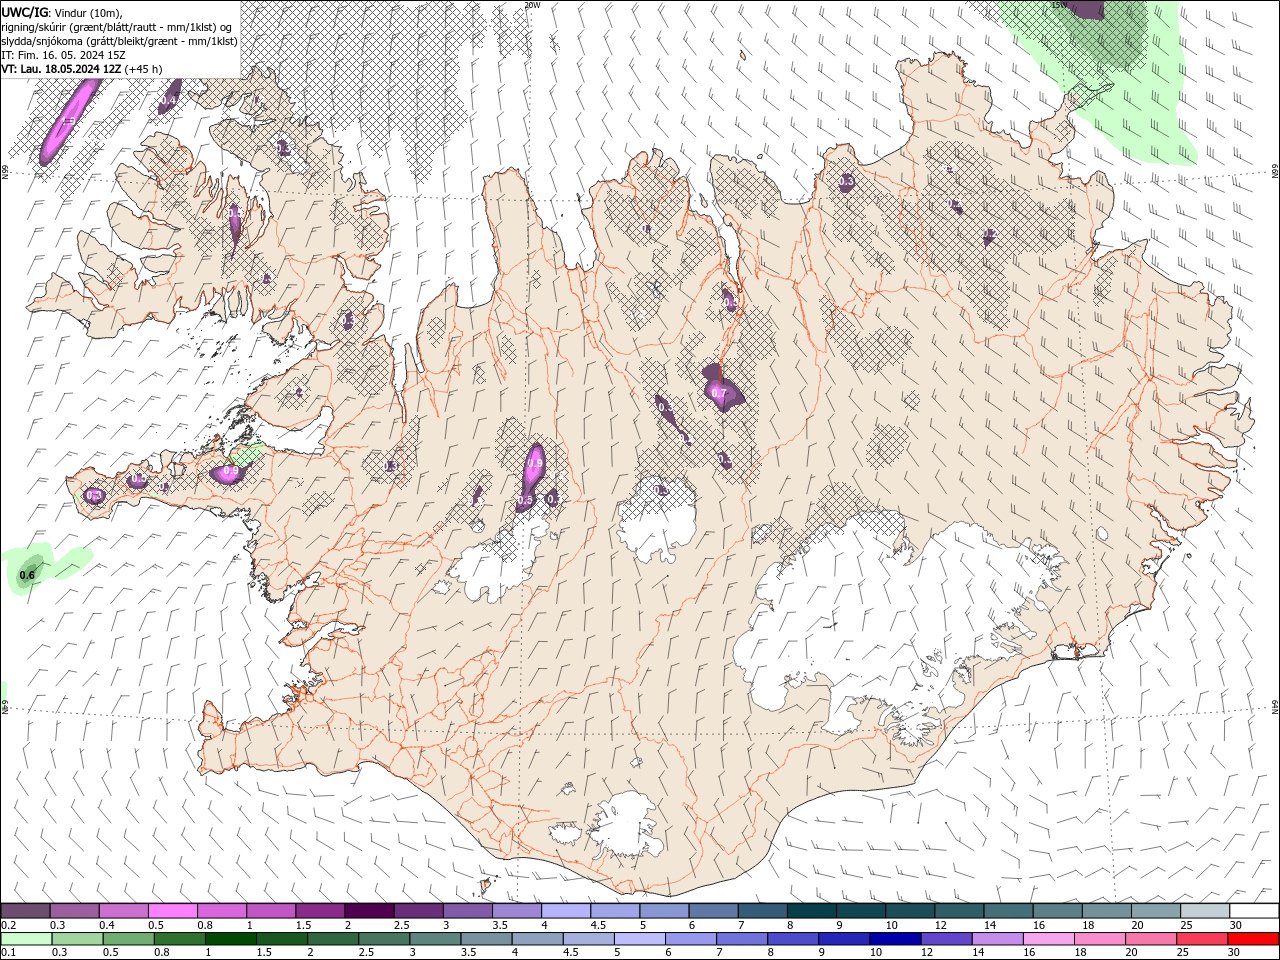Click the bright pink 0.5 swatch in upper legend row

tap(172, 911)
